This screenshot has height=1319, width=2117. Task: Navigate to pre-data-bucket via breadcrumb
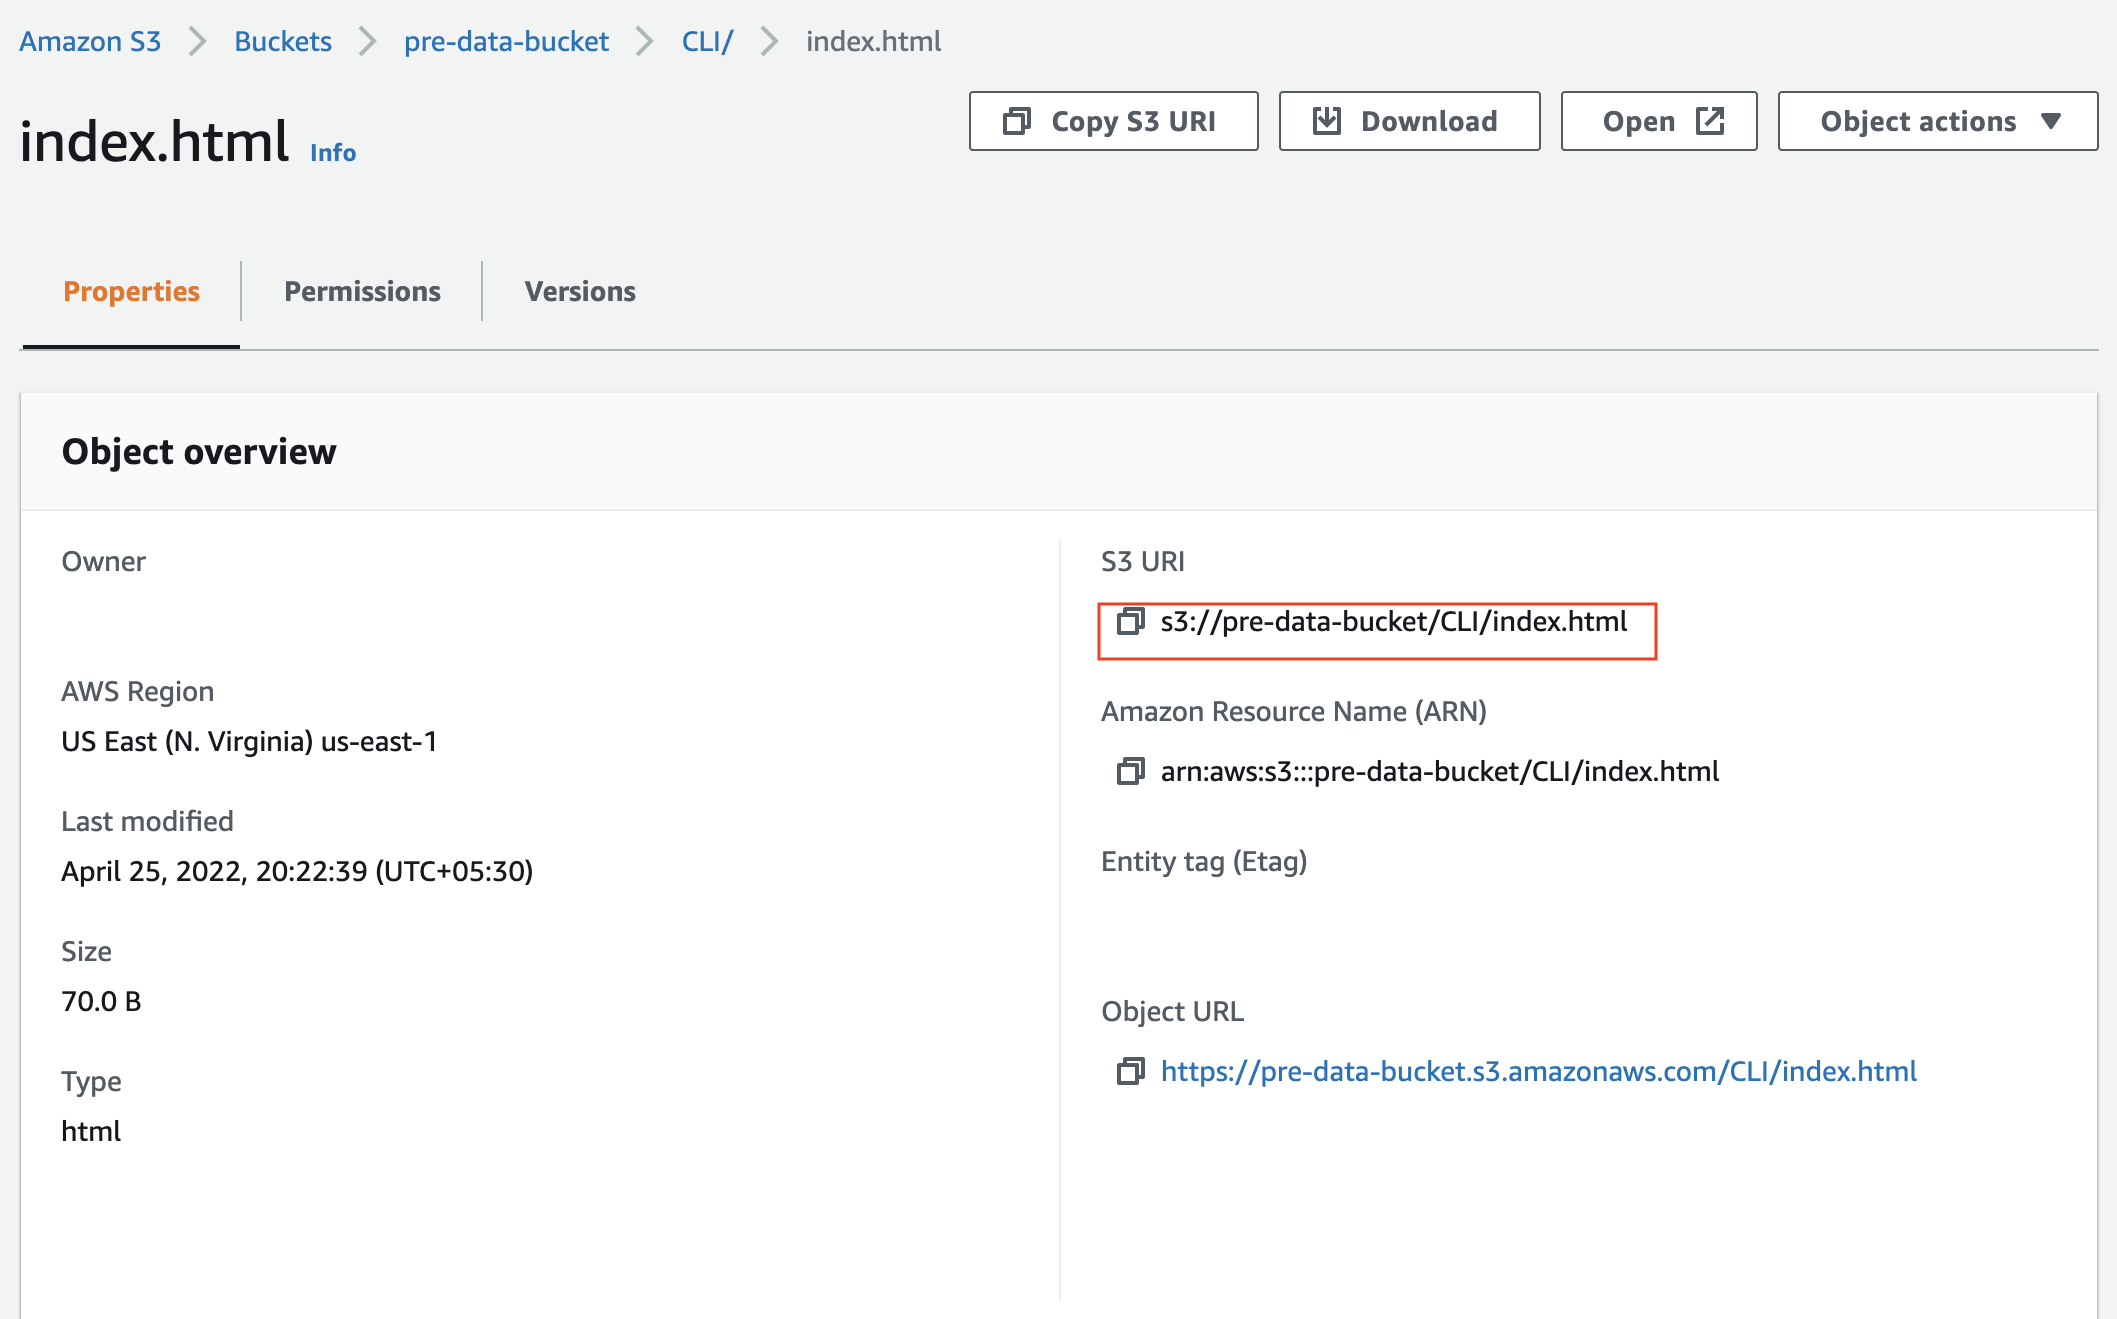coord(506,41)
